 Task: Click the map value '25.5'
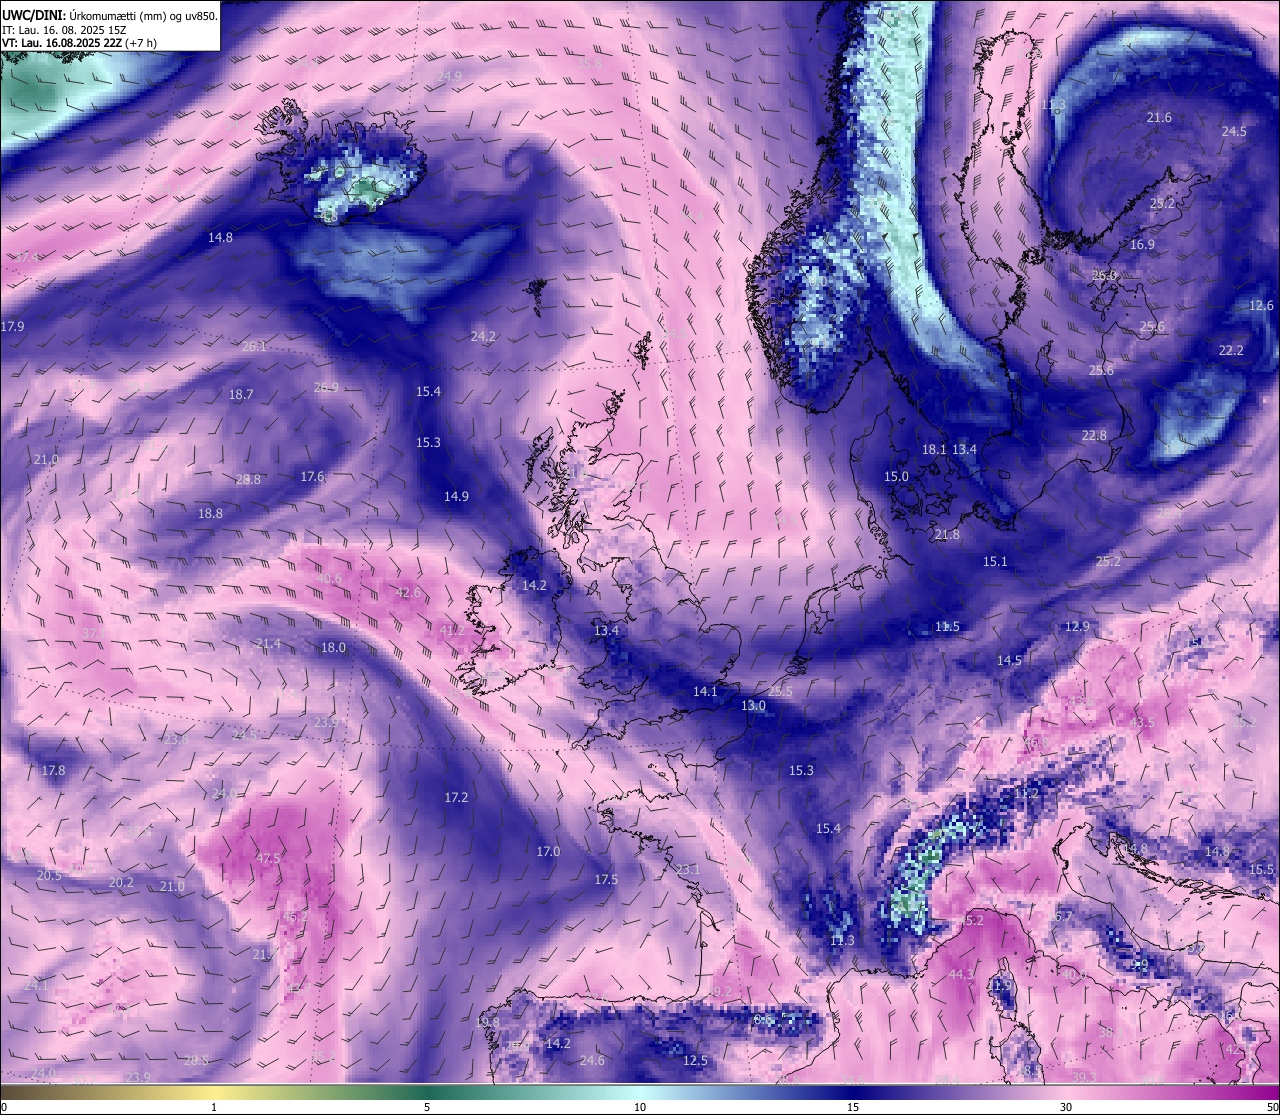click(x=780, y=692)
